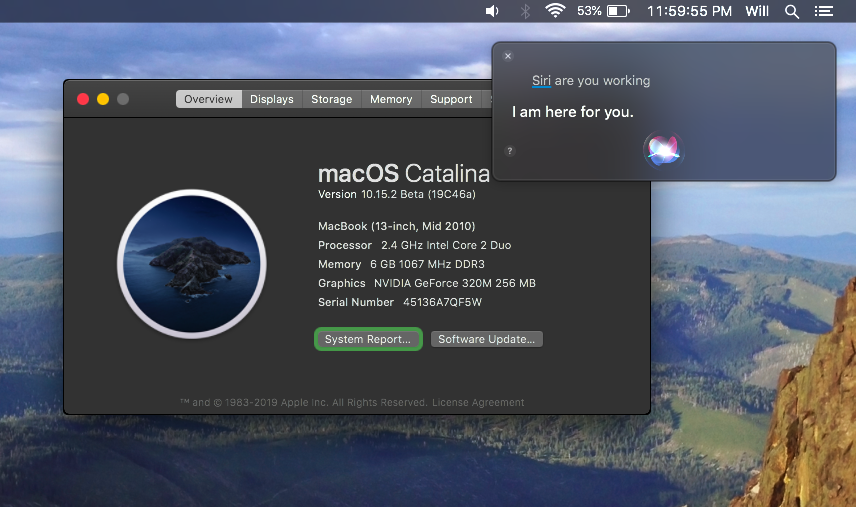Switch to the Storage tab
This screenshot has width=856, height=507.
pos(331,99)
